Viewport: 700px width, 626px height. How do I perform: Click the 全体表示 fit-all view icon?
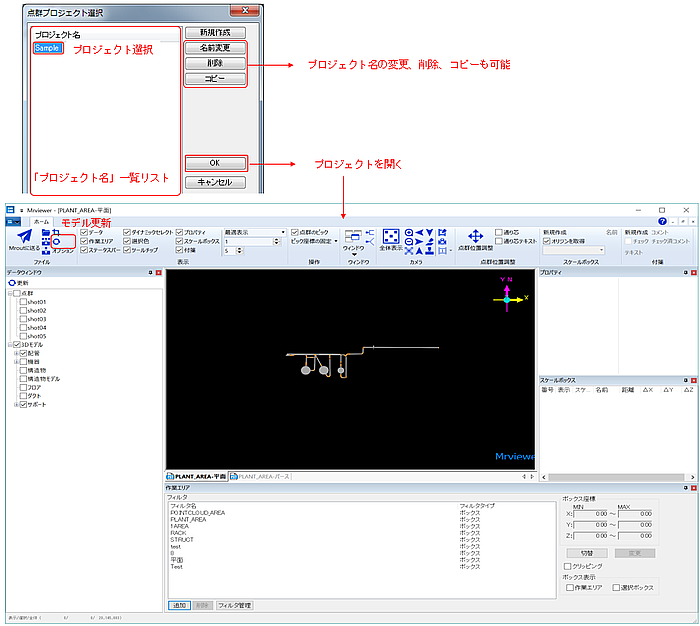pos(391,237)
